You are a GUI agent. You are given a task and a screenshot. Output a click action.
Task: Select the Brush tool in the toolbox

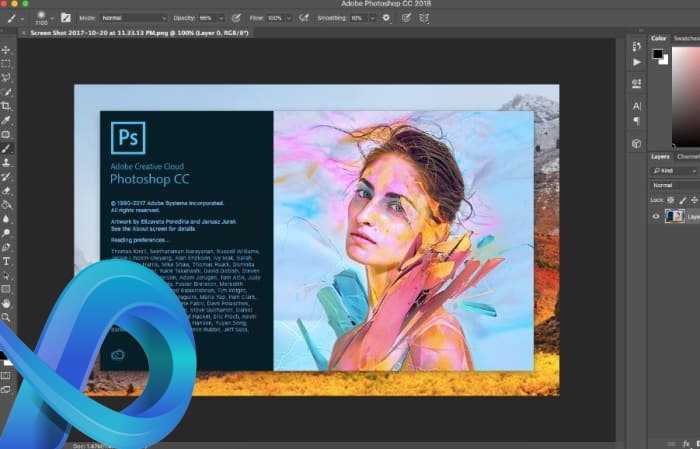point(6,149)
